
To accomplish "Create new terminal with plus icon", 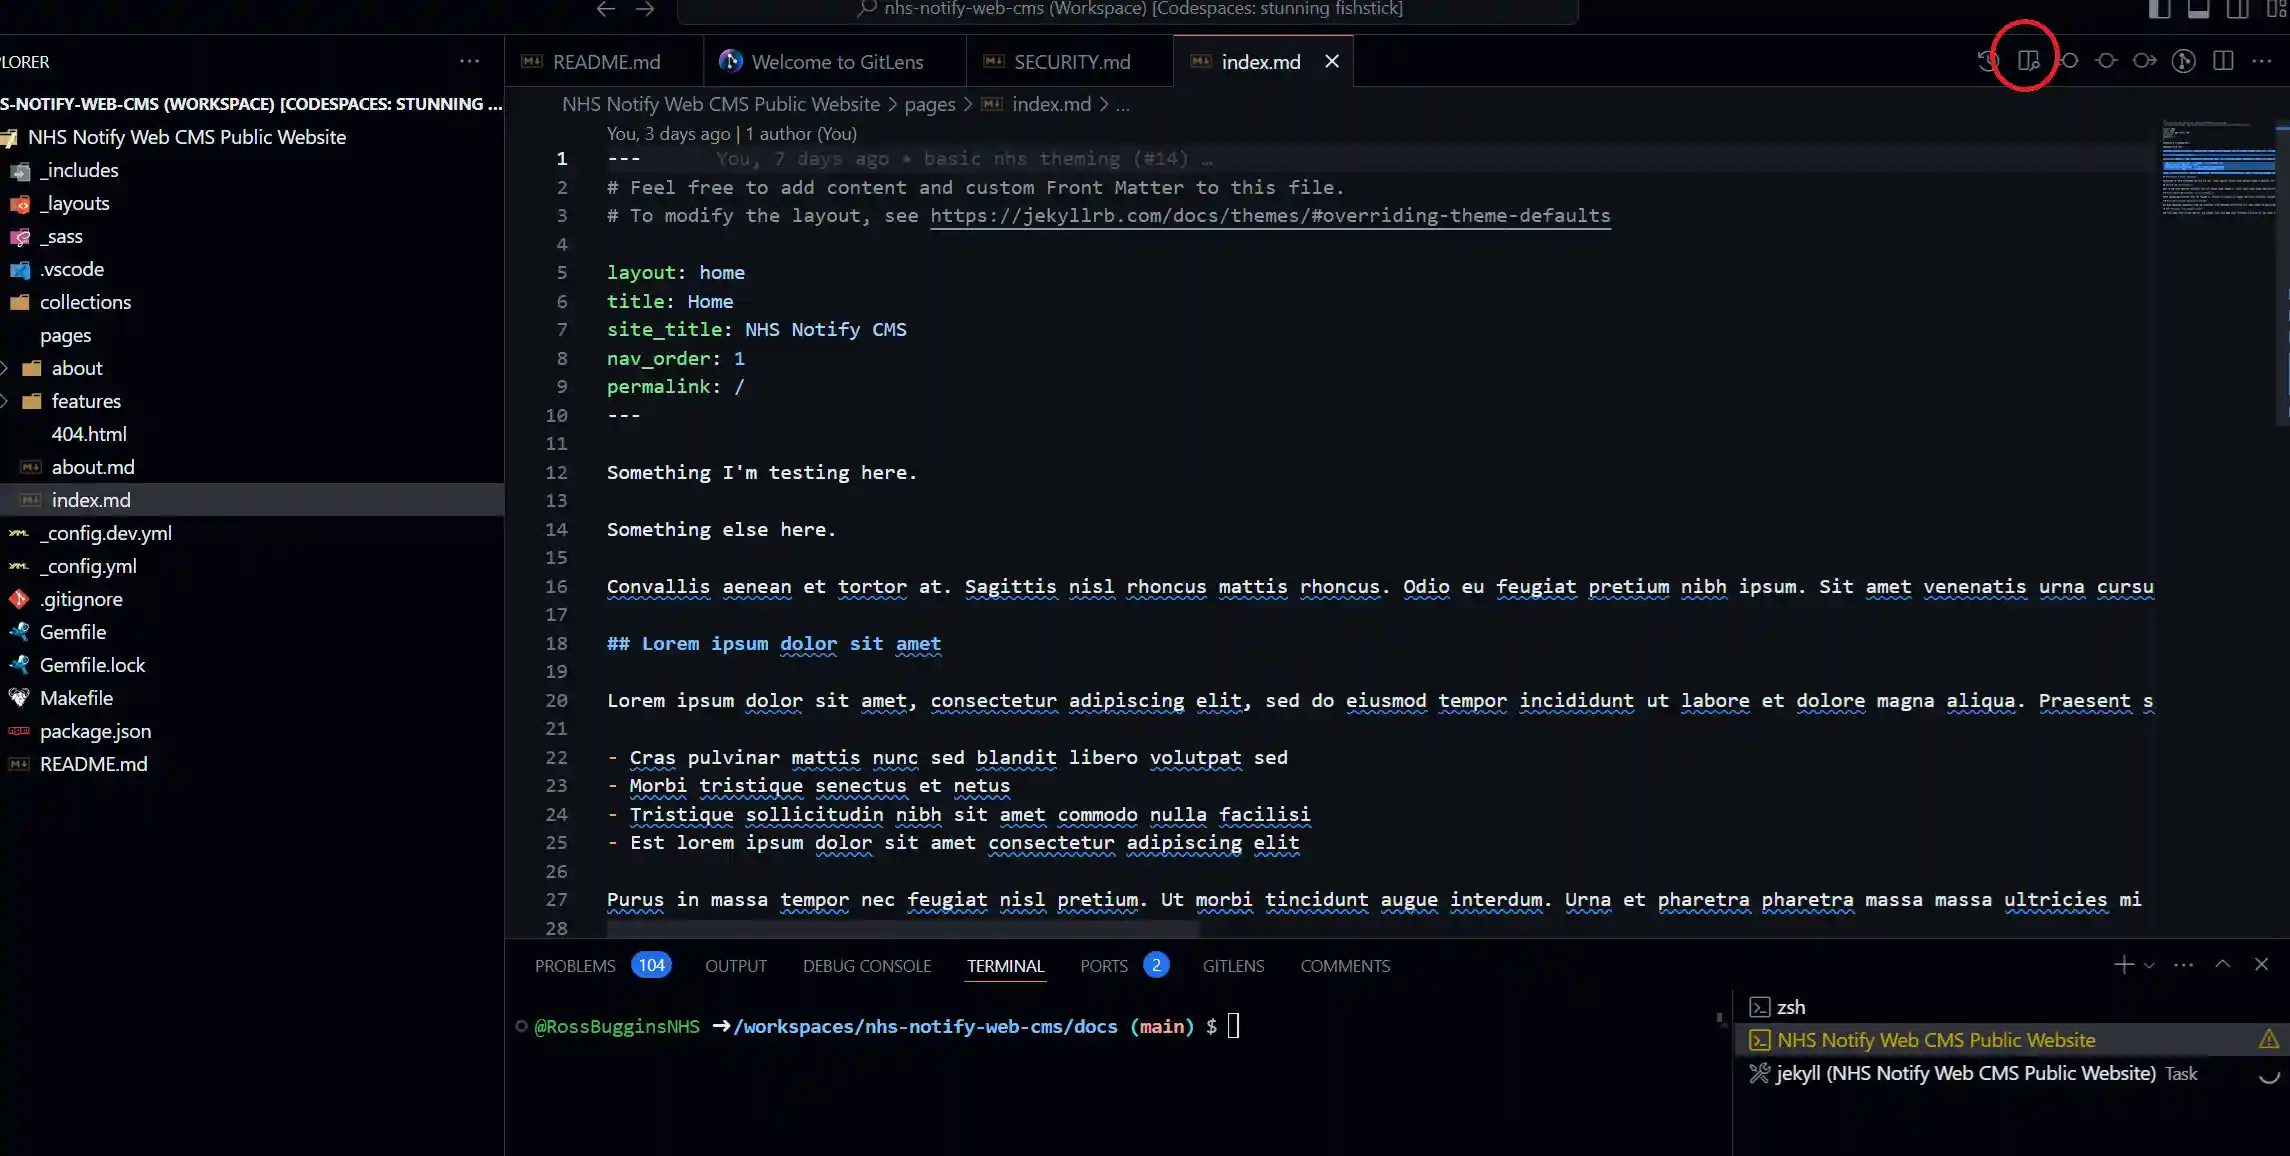I will point(2123,965).
